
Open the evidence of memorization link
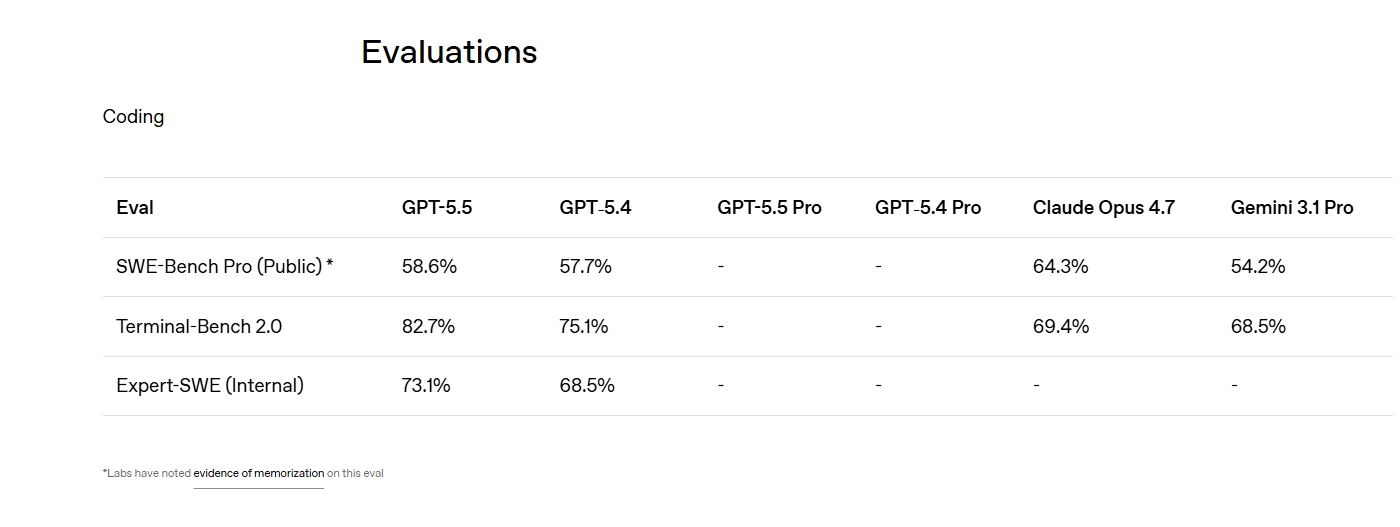coord(258,473)
